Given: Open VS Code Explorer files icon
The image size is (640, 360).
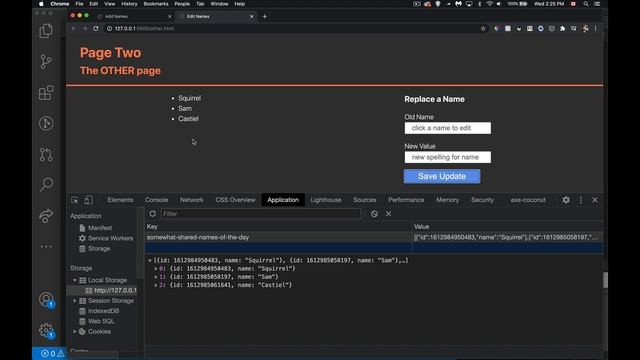Looking at the screenshot, I should tap(46, 31).
